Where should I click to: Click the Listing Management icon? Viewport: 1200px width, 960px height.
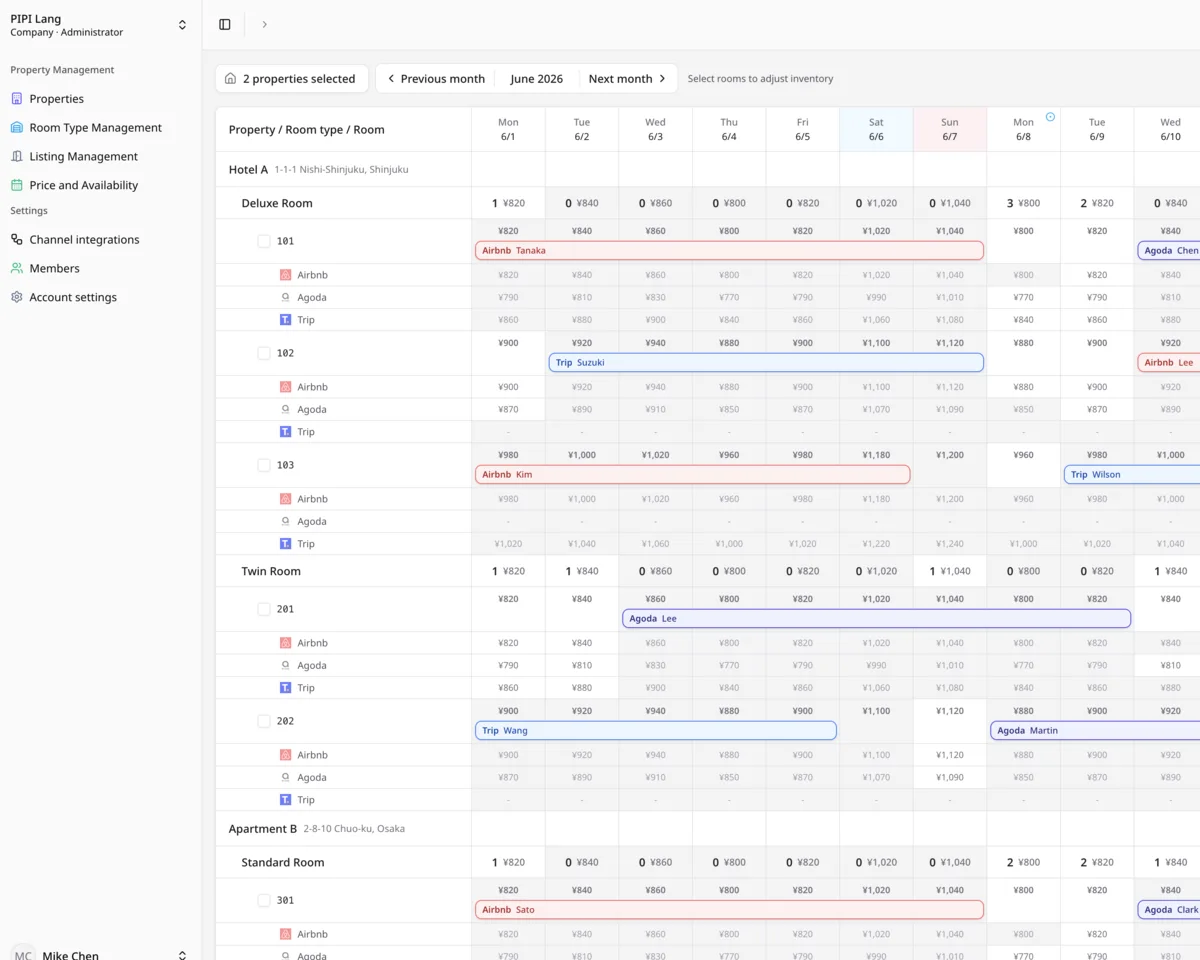point(17,156)
